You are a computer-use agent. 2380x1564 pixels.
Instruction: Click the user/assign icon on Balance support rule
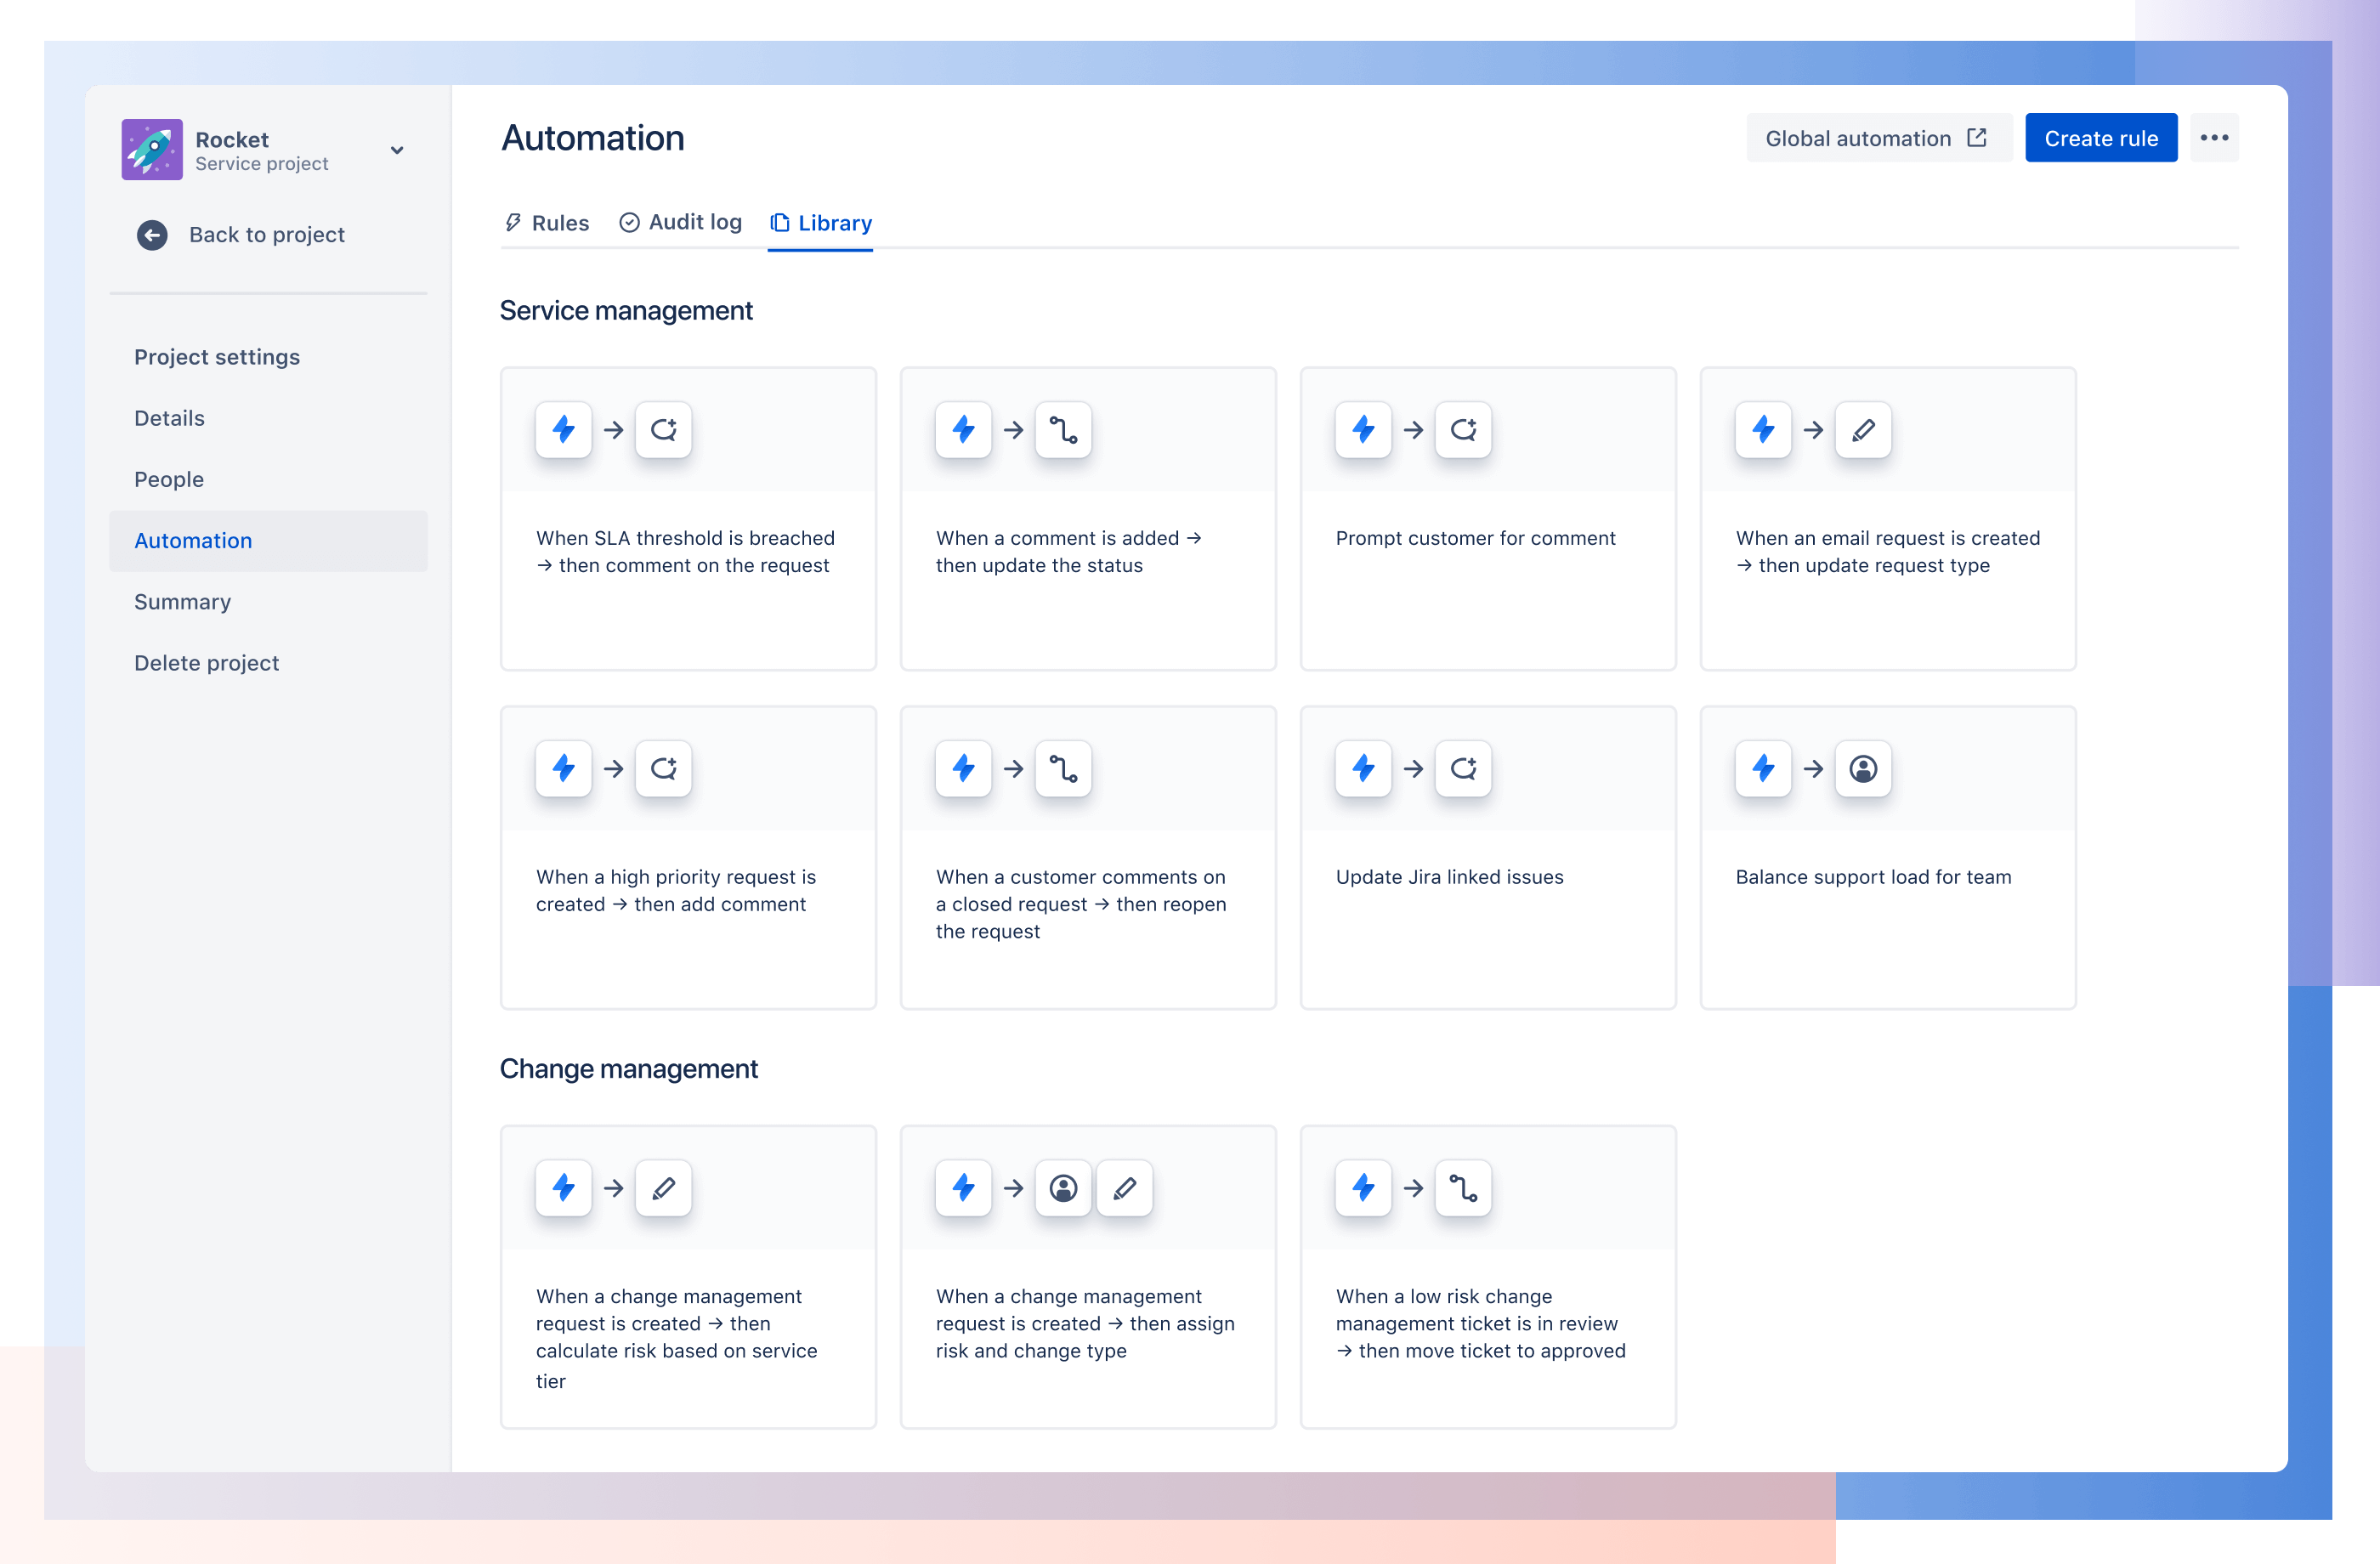pyautogui.click(x=1861, y=768)
